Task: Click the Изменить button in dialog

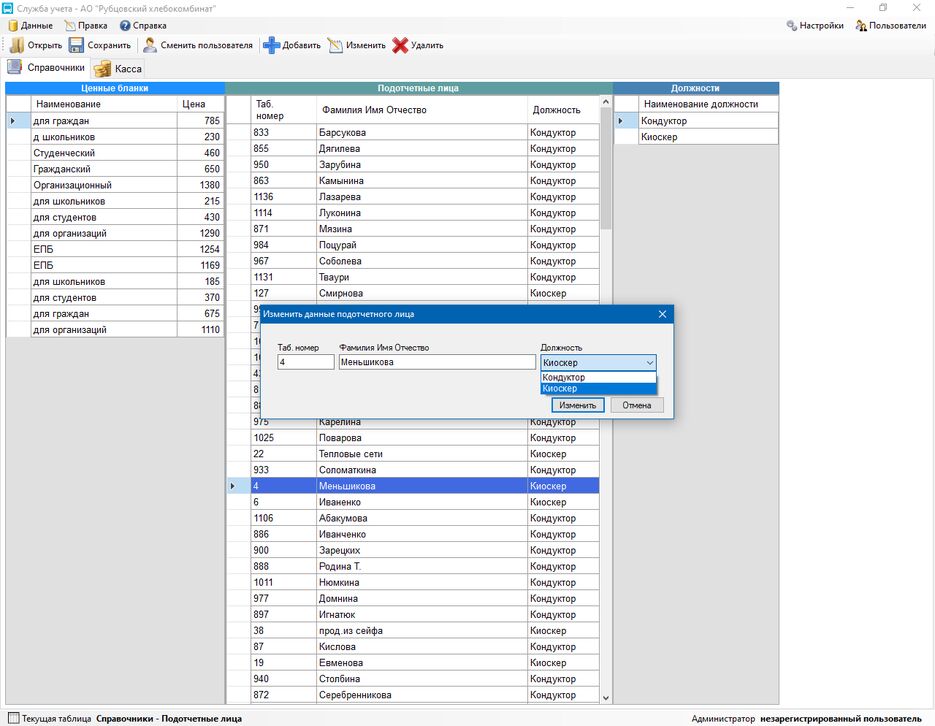Action: coord(577,405)
